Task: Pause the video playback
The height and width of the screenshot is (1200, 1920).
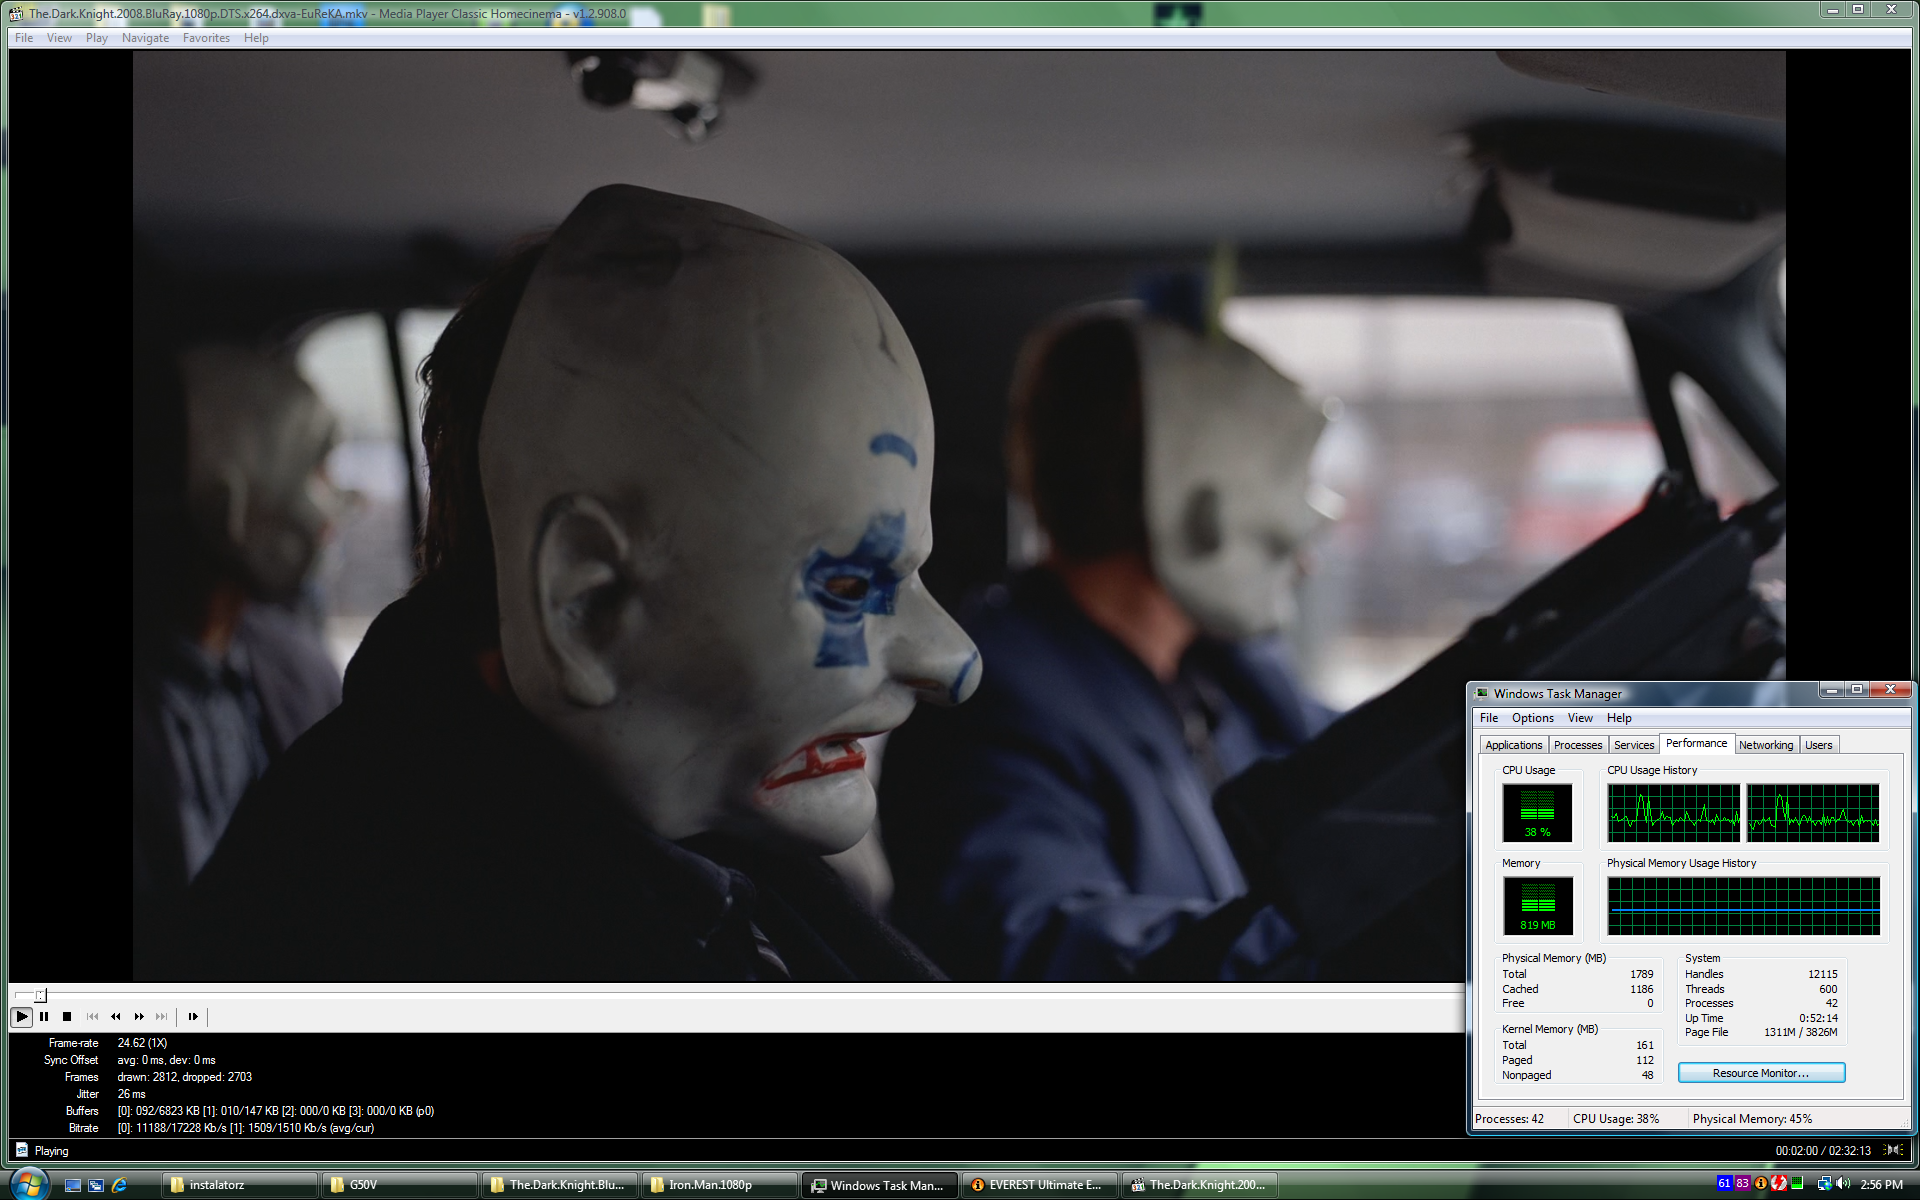Action: pyautogui.click(x=44, y=1016)
